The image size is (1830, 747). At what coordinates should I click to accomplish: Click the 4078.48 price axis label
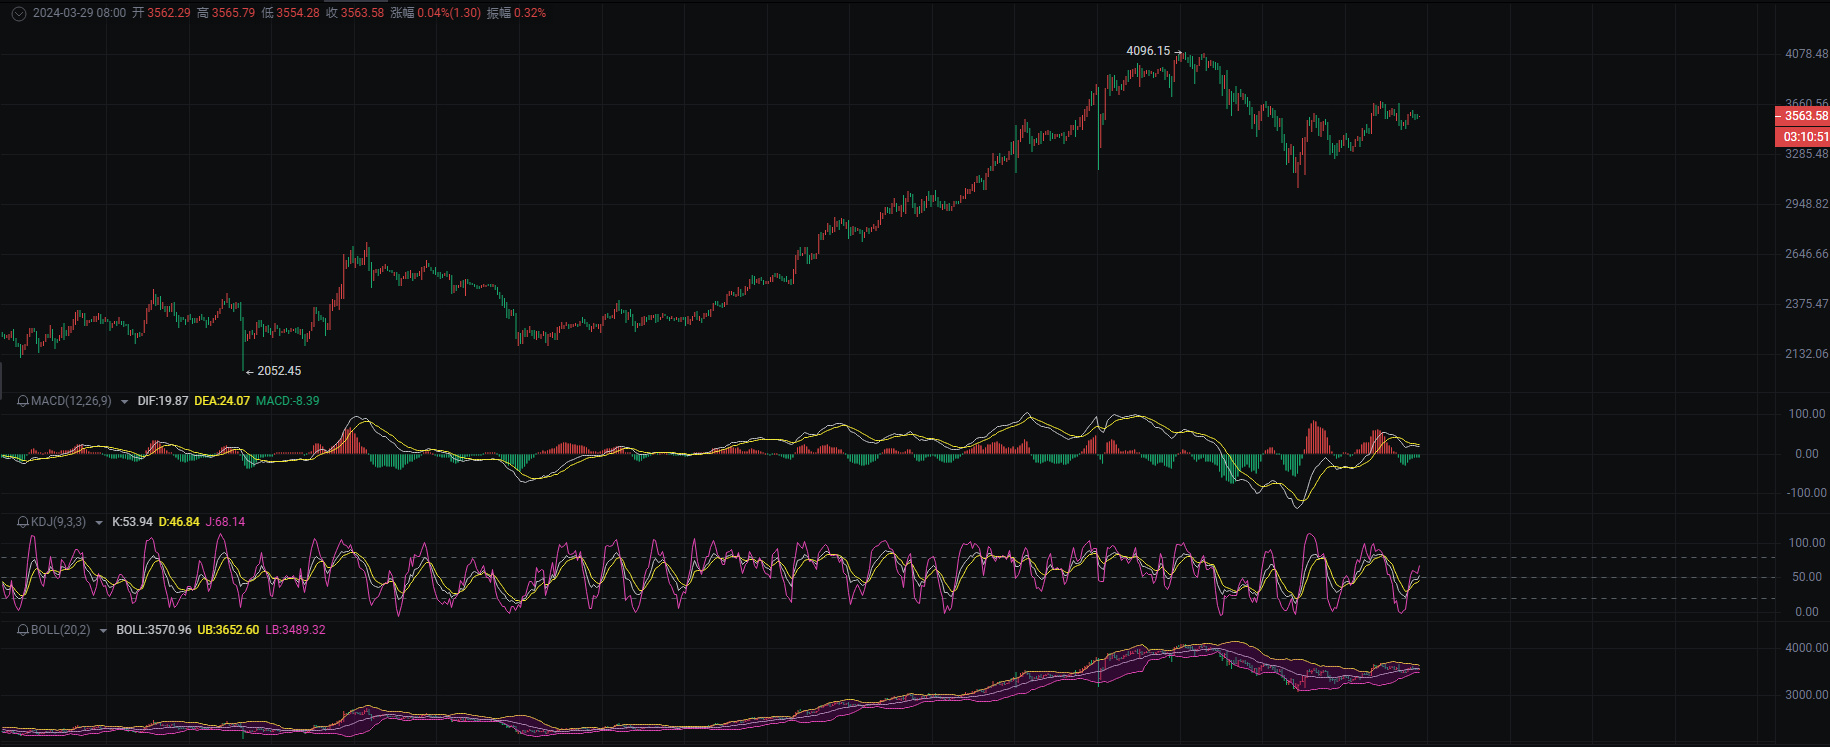tap(1807, 54)
